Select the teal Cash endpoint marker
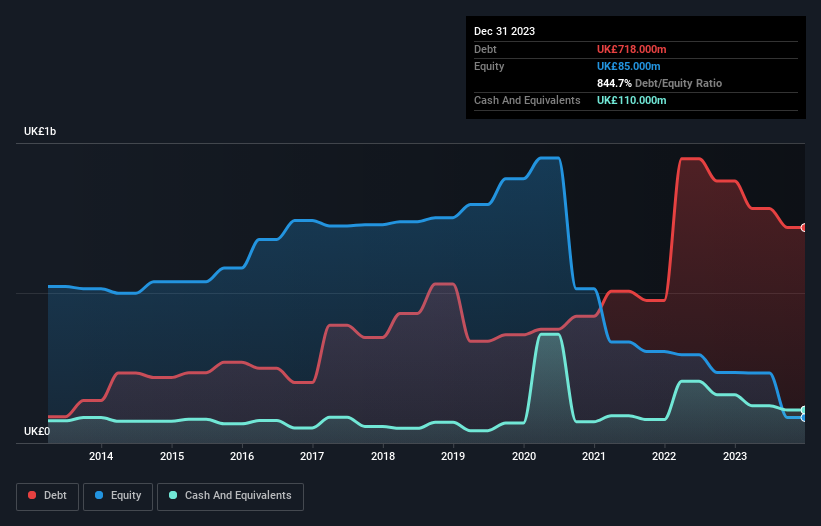This screenshot has width=821, height=526. tap(804, 410)
